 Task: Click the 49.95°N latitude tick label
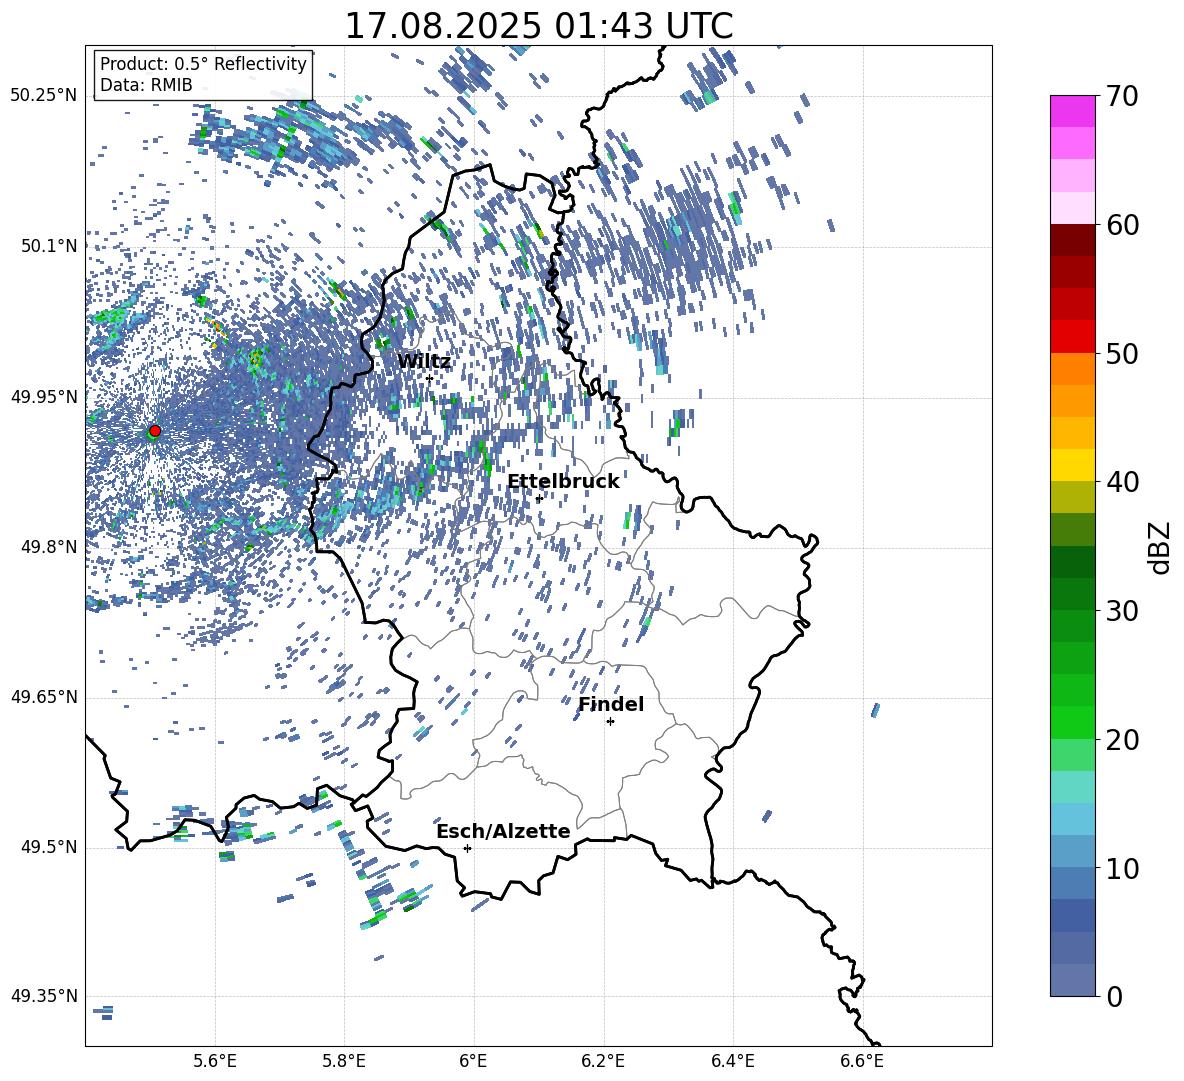[44, 397]
